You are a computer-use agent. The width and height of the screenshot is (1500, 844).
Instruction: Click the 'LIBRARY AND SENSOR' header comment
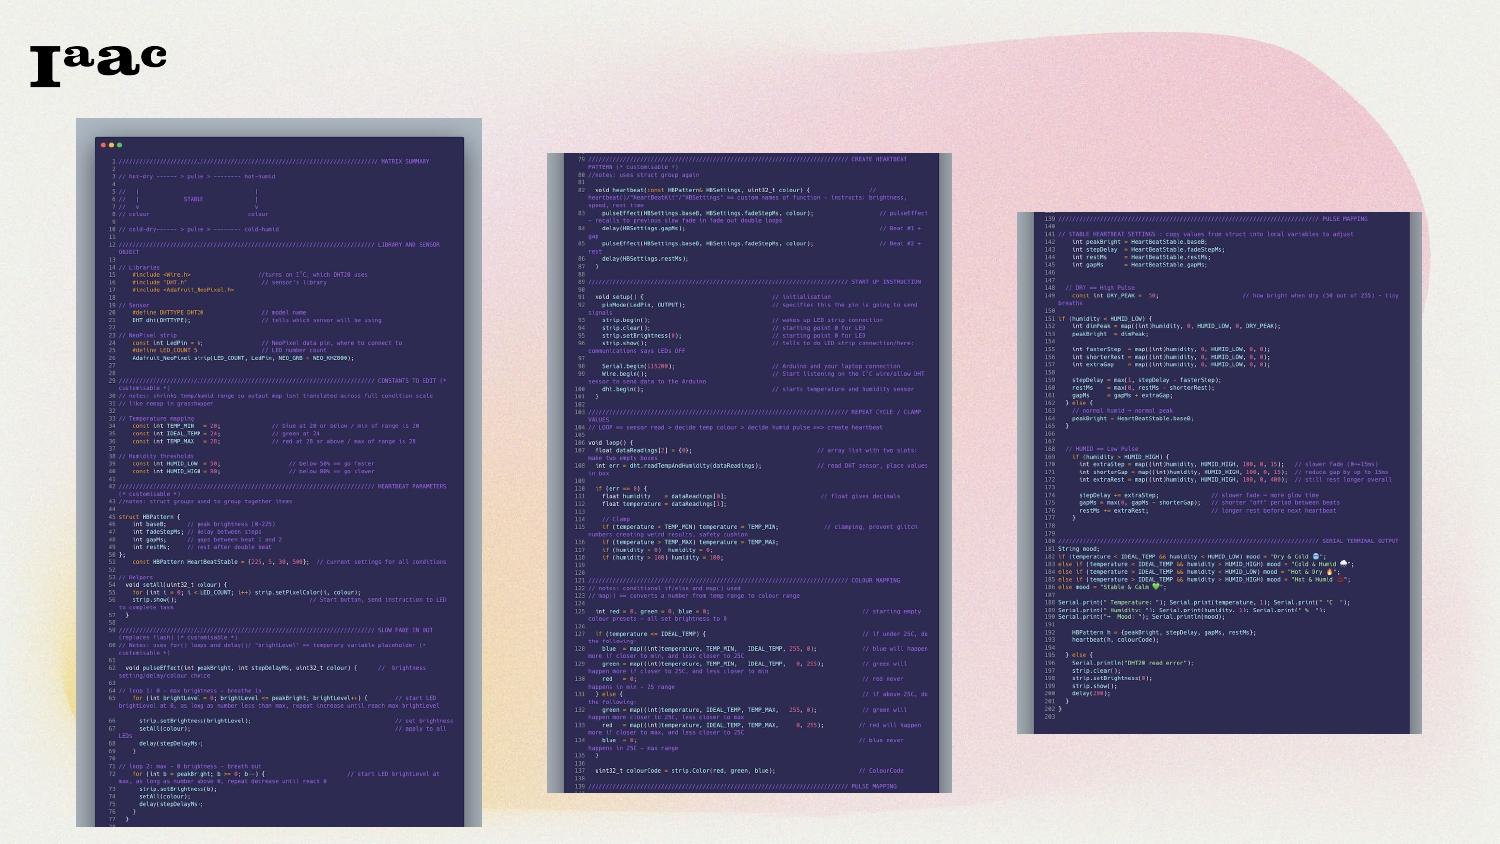[408, 244]
